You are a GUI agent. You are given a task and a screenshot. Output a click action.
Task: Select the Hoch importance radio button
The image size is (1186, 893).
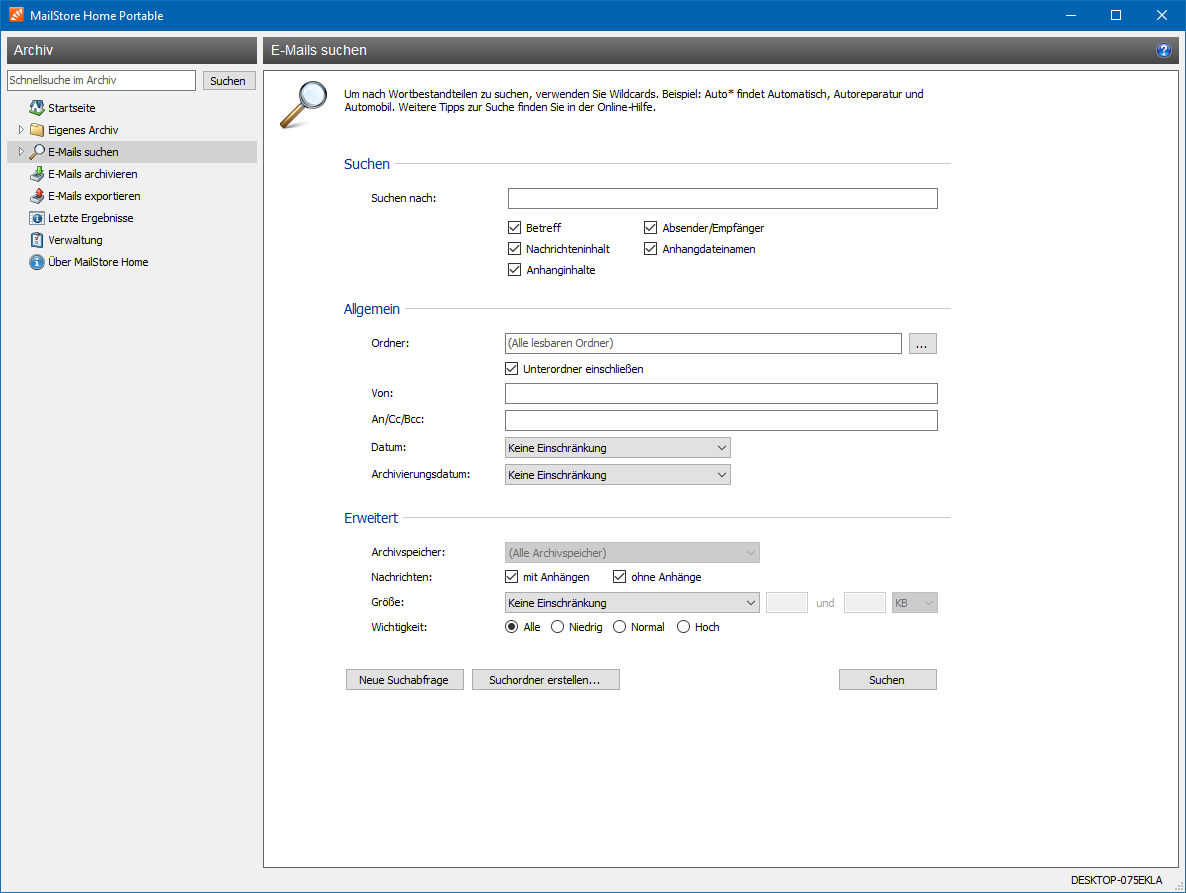[x=684, y=627]
